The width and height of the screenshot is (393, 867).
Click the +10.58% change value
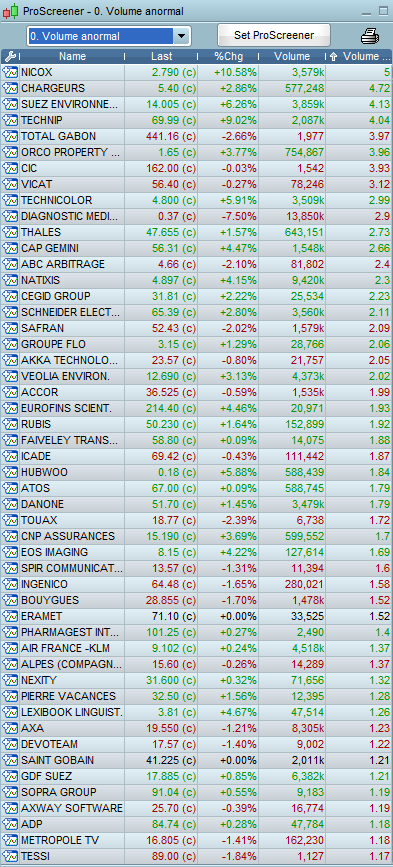(x=235, y=72)
